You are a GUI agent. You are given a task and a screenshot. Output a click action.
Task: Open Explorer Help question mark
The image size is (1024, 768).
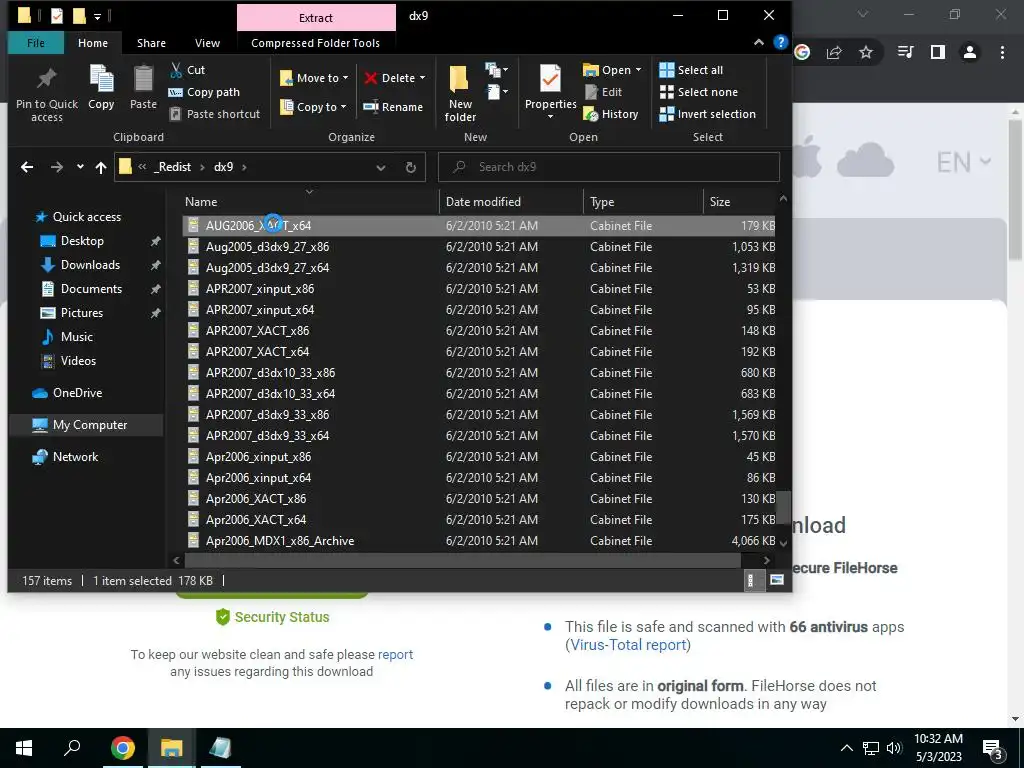pyautogui.click(x=780, y=42)
